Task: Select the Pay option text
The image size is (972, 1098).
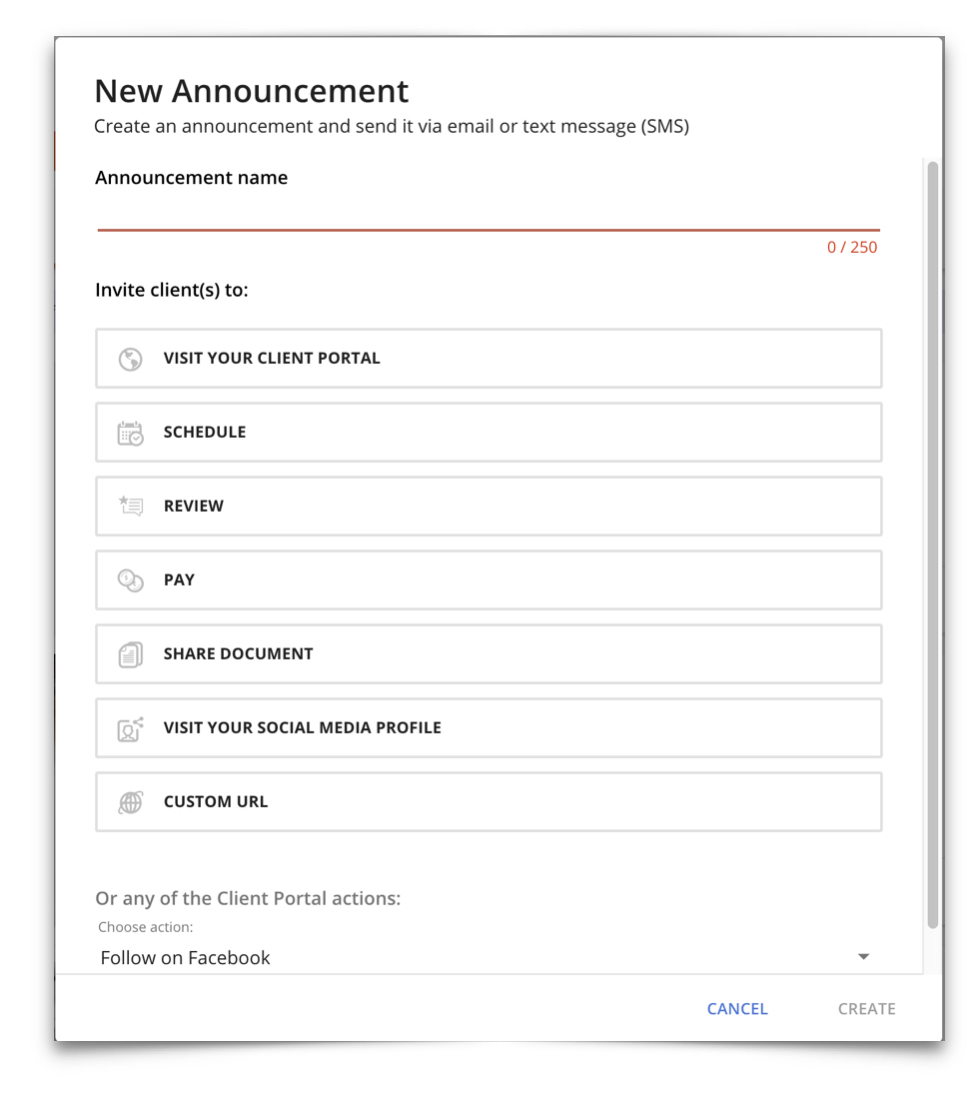Action: pyautogui.click(x=179, y=580)
